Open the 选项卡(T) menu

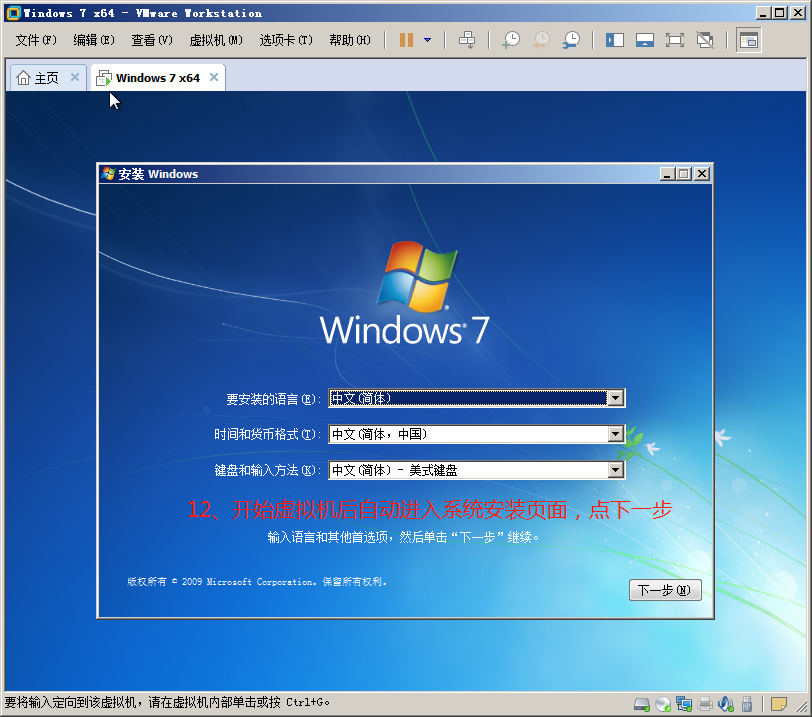coord(286,40)
